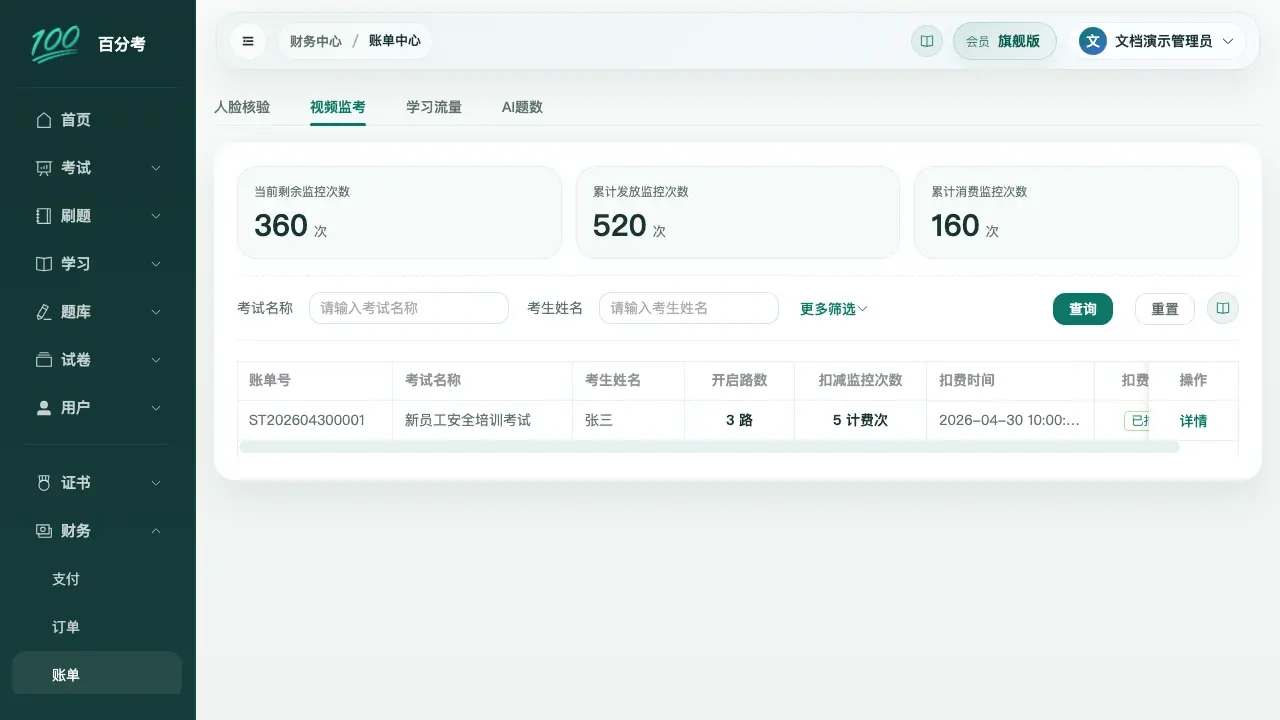Toggle the sidebar with the hamburger icon
This screenshot has height=720, width=1280.
tap(248, 41)
